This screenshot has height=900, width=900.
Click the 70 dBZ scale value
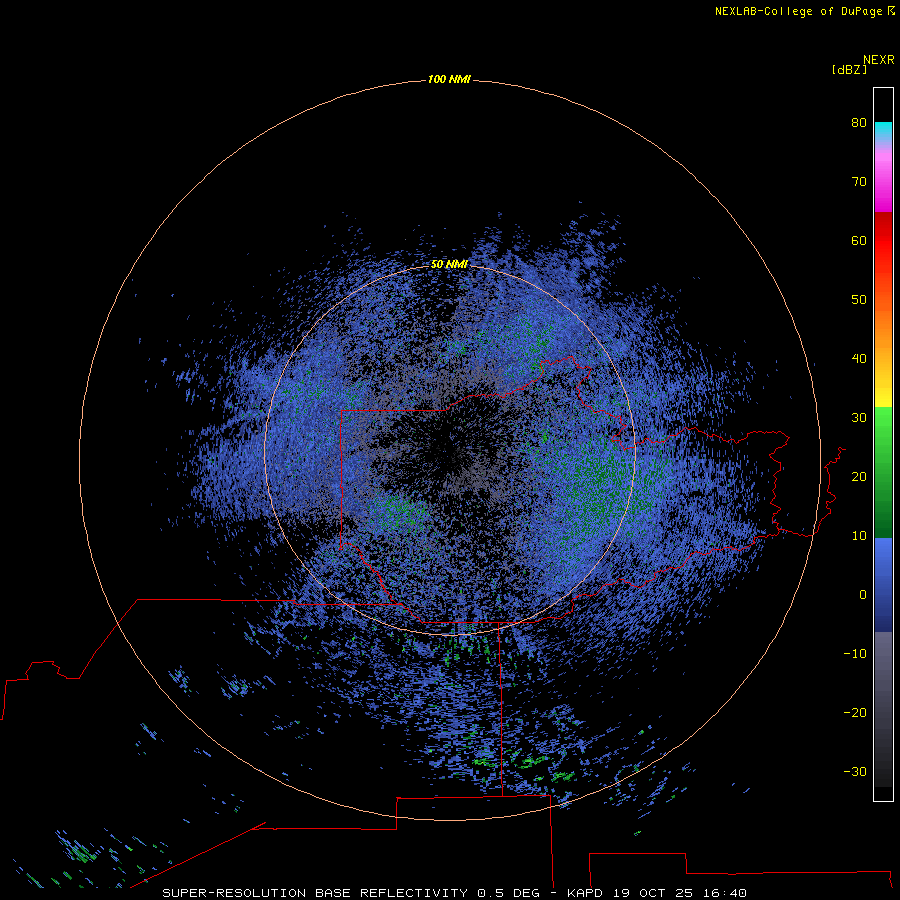click(859, 181)
